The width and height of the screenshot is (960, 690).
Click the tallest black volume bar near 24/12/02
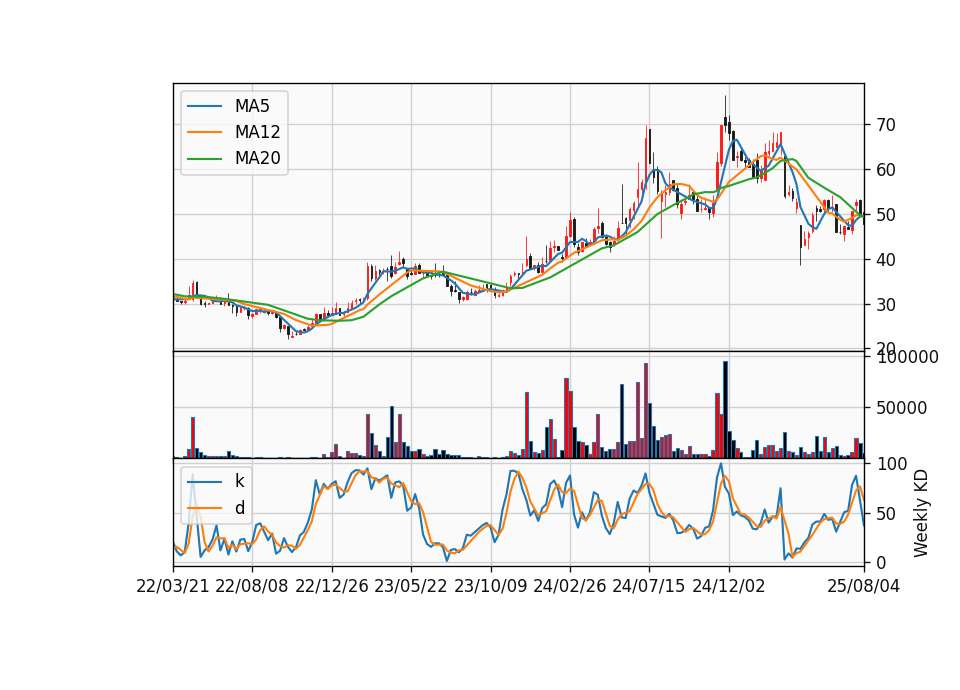(726, 410)
